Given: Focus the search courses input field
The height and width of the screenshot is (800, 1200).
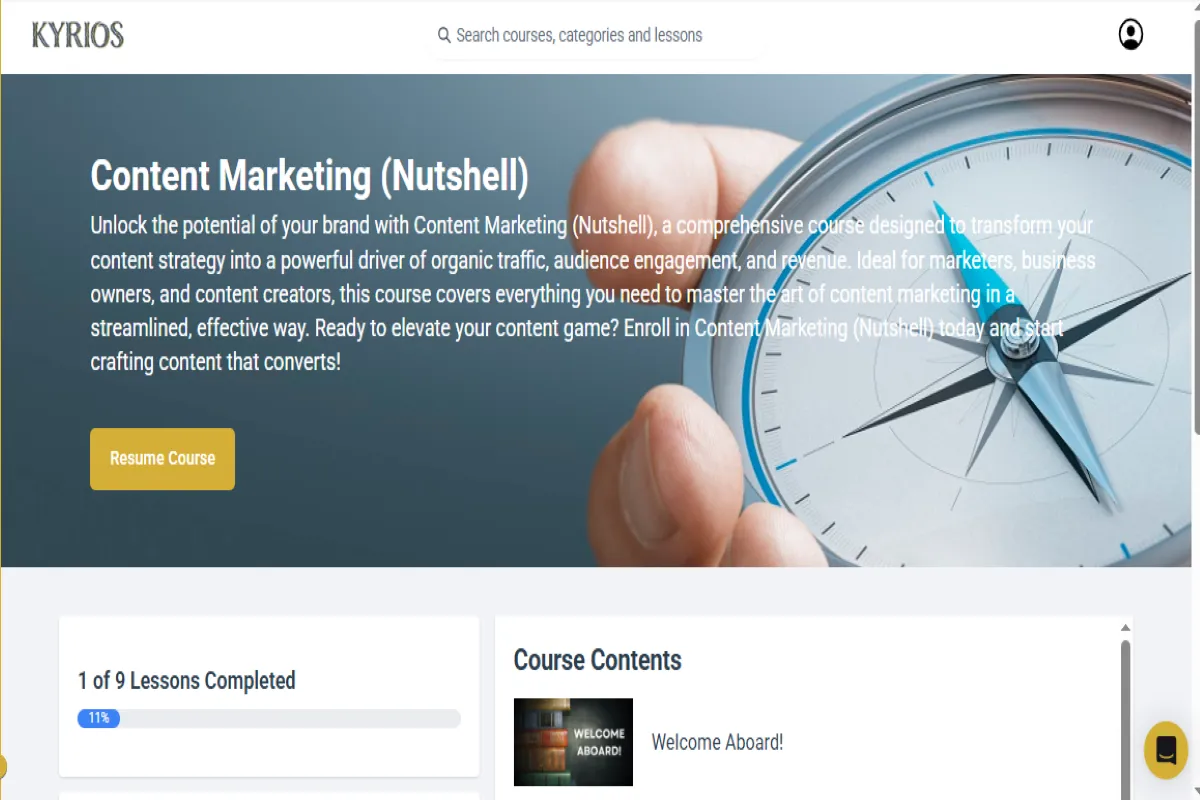Looking at the screenshot, I should click(596, 35).
